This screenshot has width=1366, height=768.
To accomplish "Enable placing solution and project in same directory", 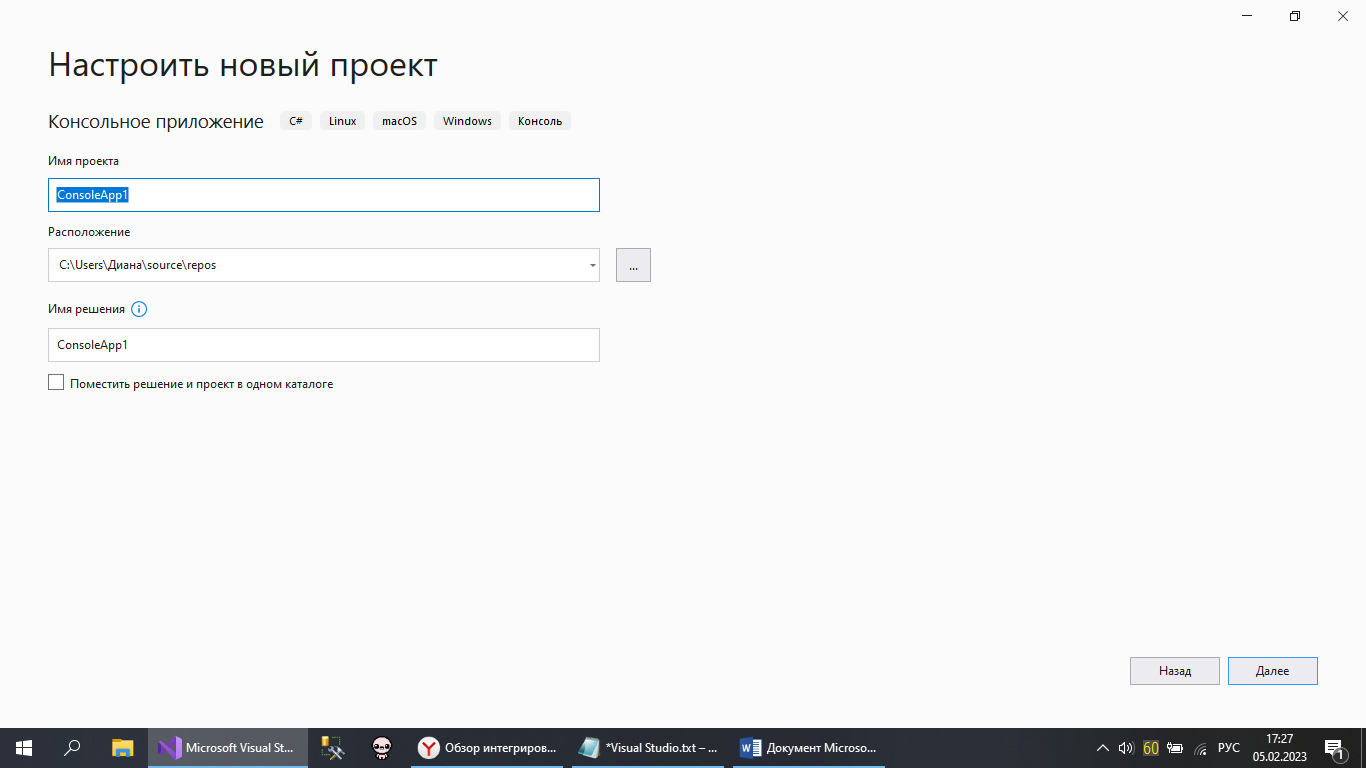I will 56,383.
